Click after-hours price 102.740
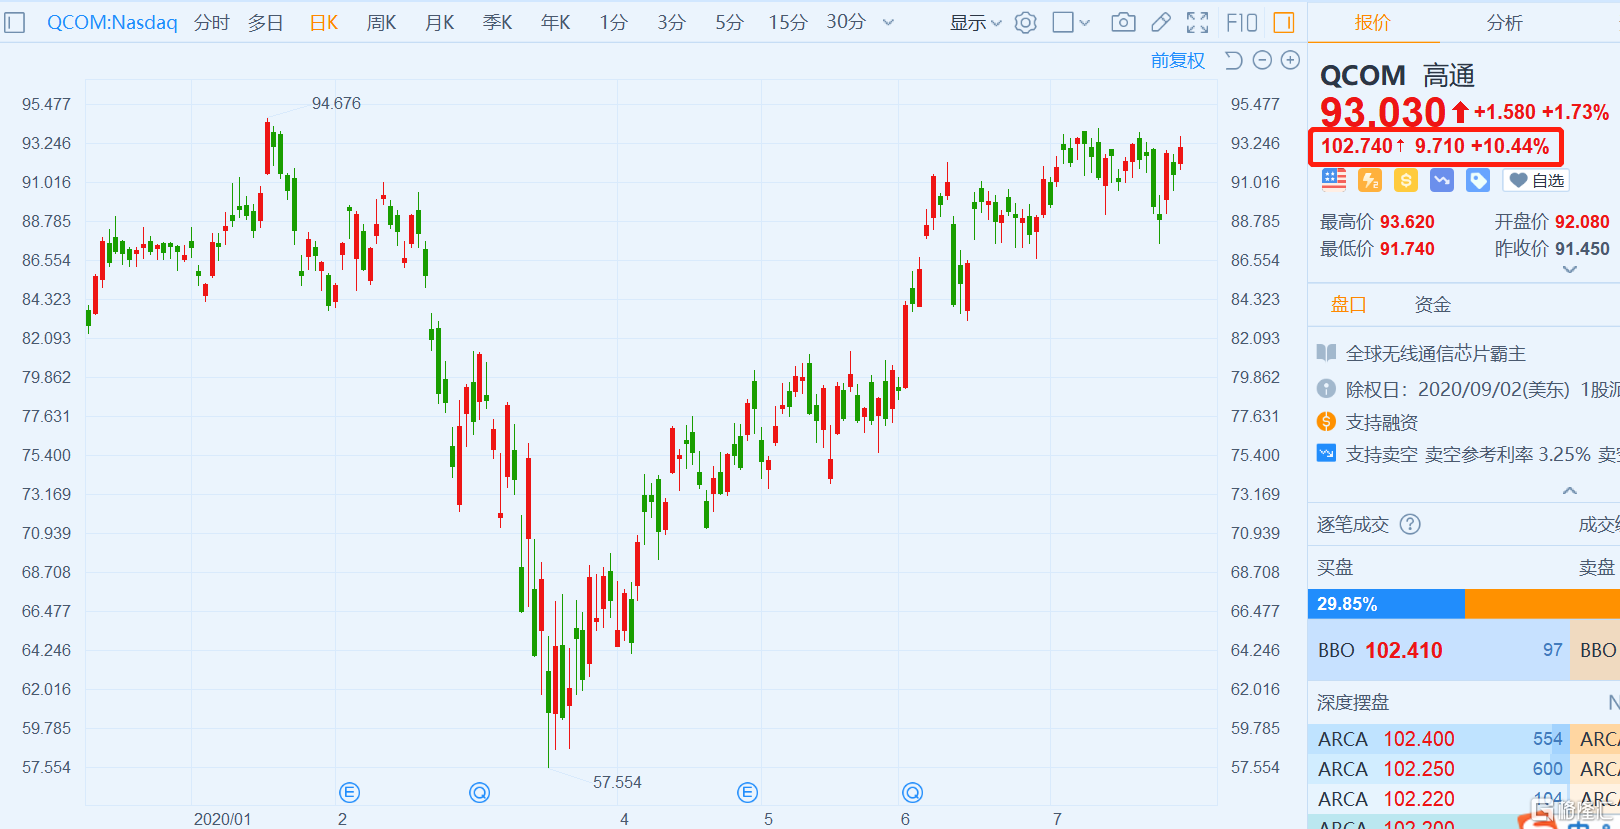 pos(1357,146)
